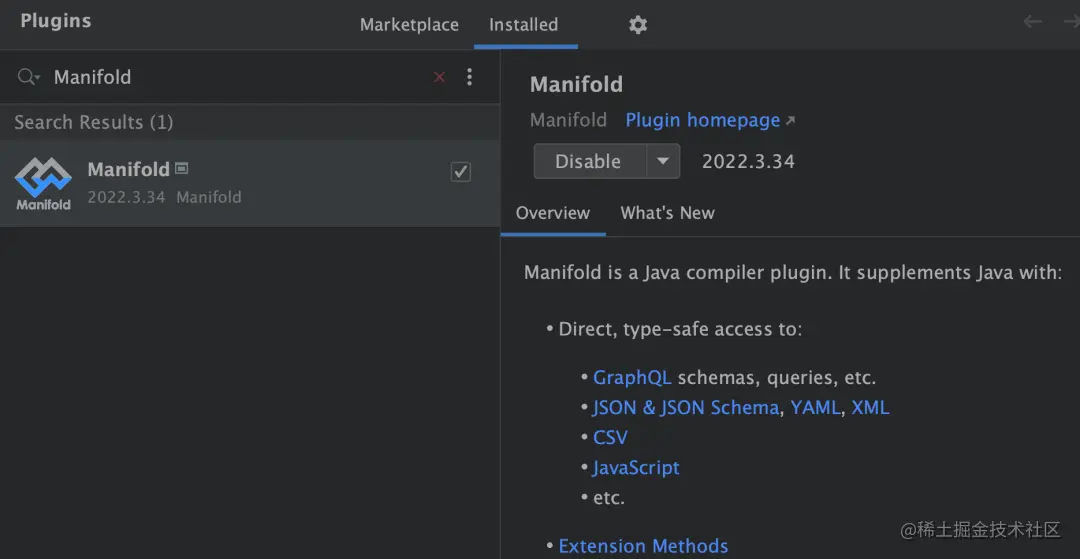Image resolution: width=1080 pixels, height=559 pixels.
Task: Focus the plugin search field
Action: click(230, 77)
